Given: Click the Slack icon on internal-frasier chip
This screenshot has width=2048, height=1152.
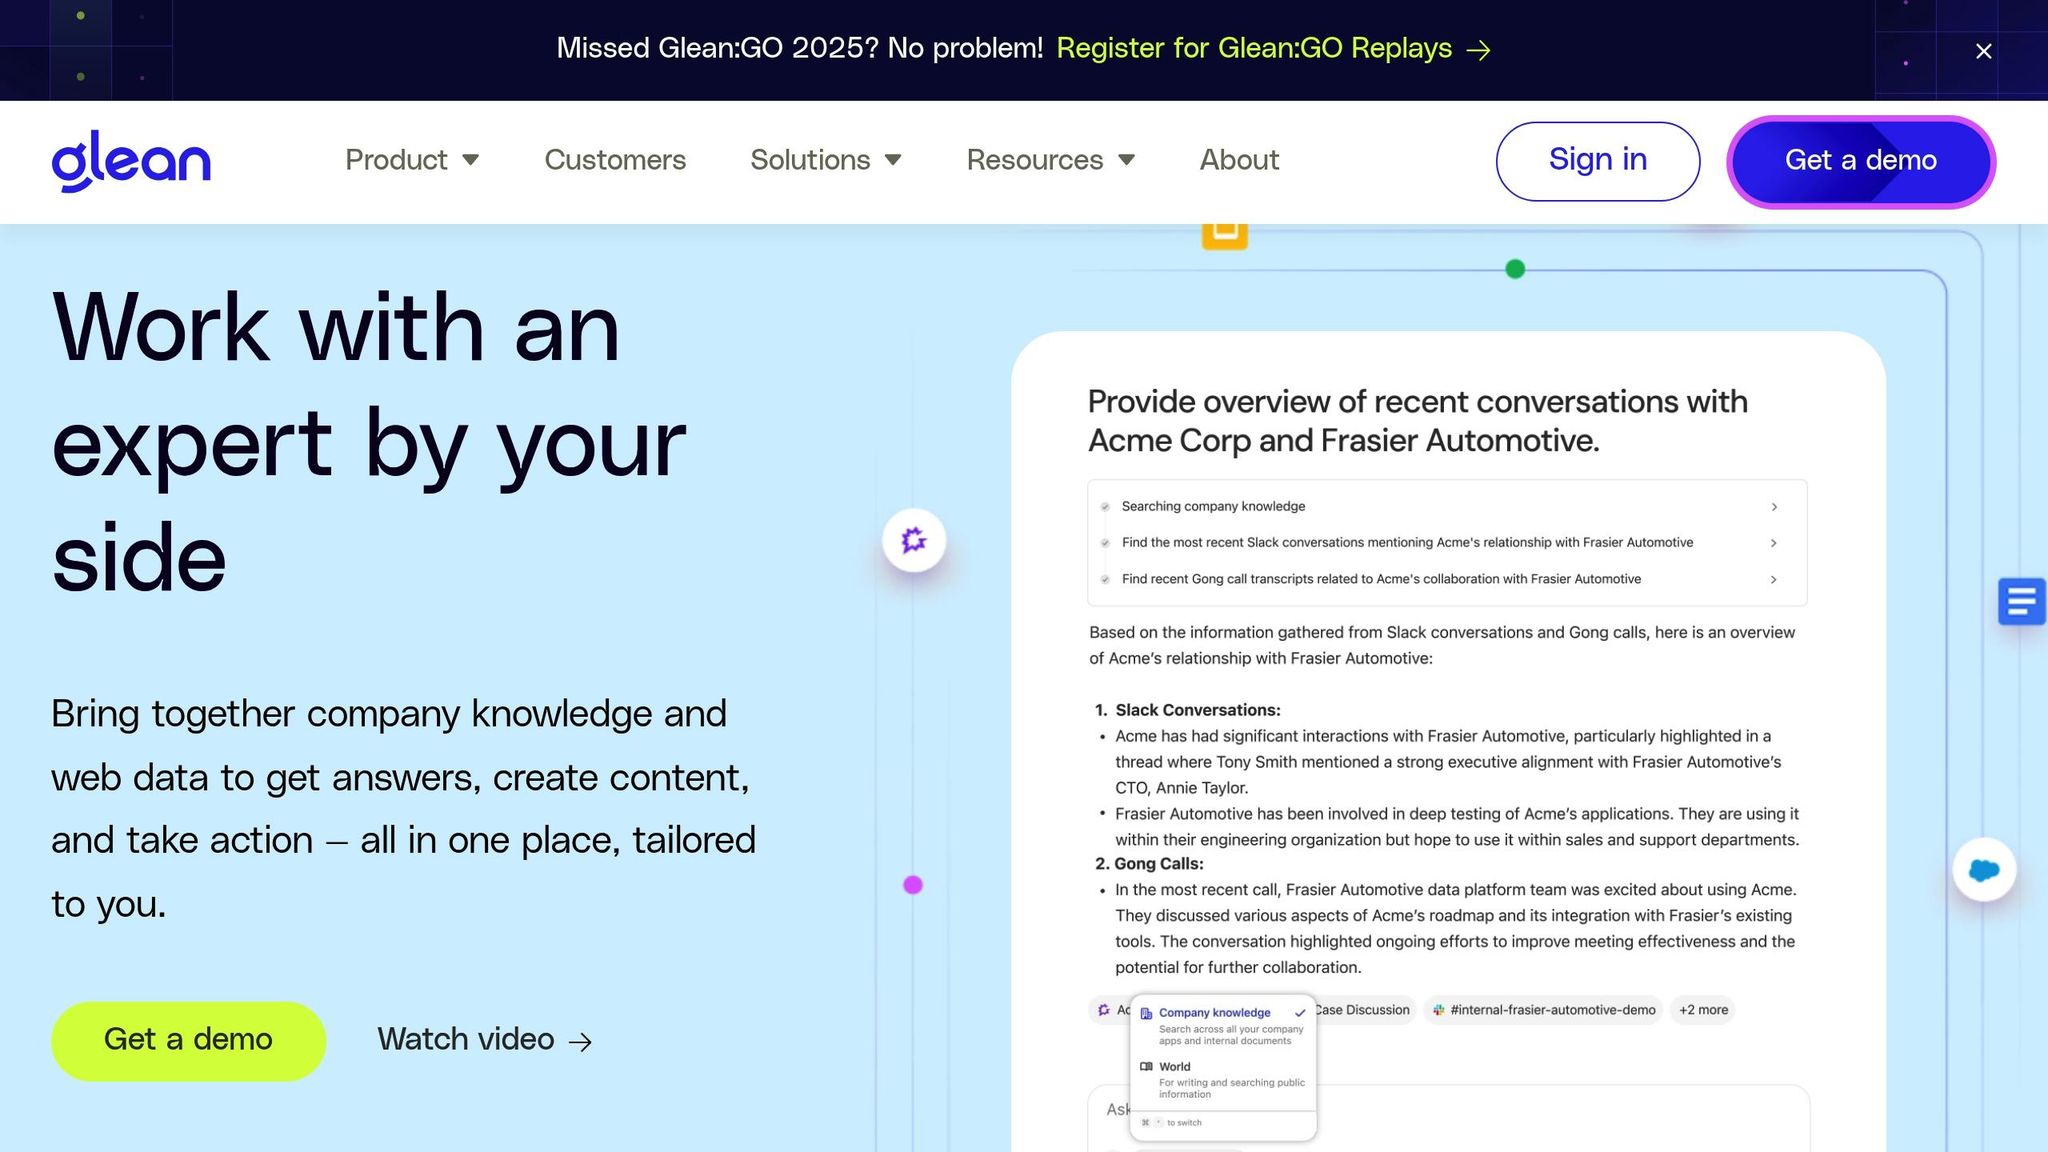Looking at the screenshot, I should click(1438, 1010).
